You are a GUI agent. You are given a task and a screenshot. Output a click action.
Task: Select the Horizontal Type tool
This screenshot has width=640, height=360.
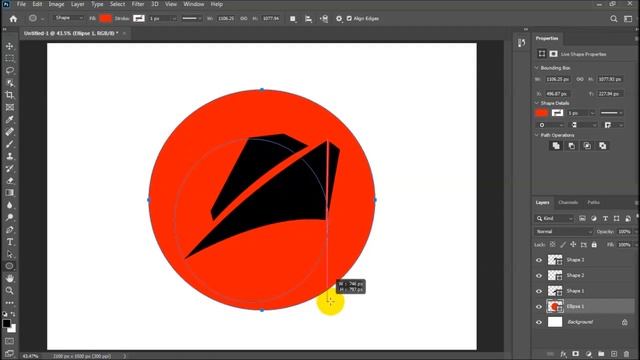pyautogui.click(x=9, y=242)
